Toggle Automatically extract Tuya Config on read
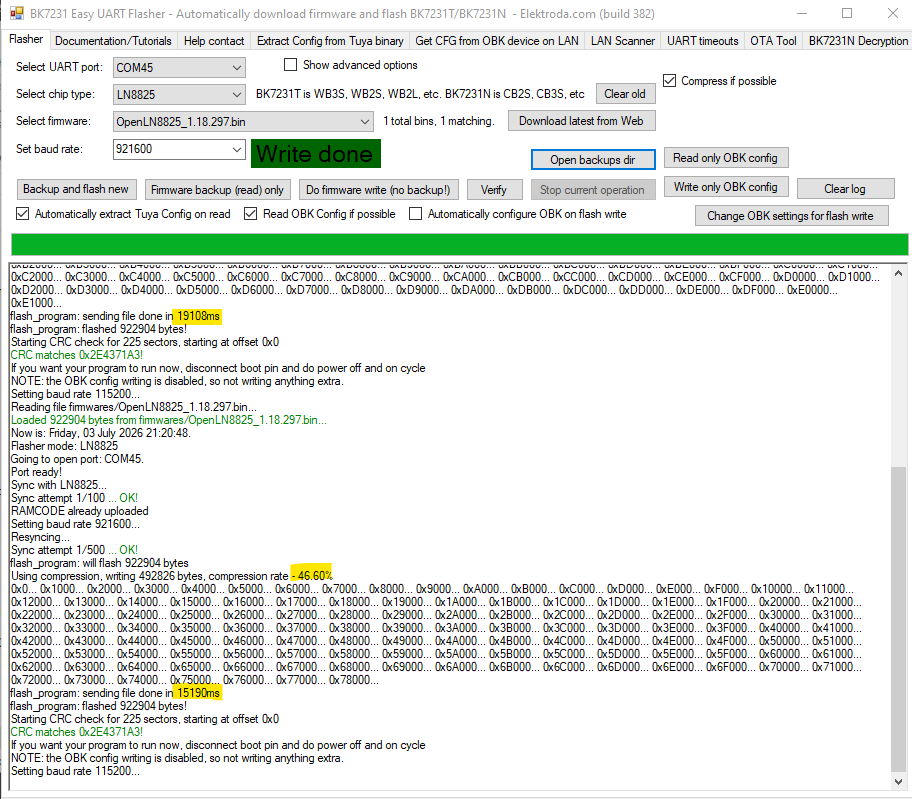This screenshot has width=912, height=799. click(x=22, y=213)
